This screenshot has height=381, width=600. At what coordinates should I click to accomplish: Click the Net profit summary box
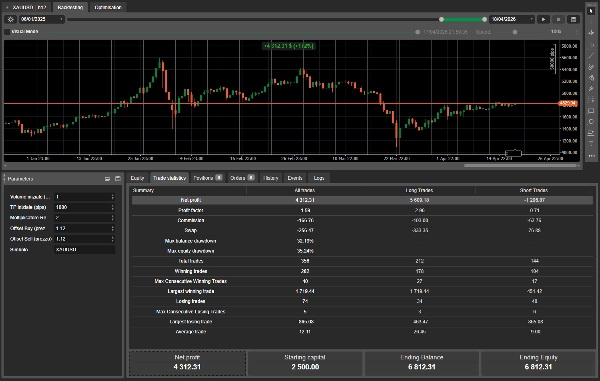(x=188, y=363)
